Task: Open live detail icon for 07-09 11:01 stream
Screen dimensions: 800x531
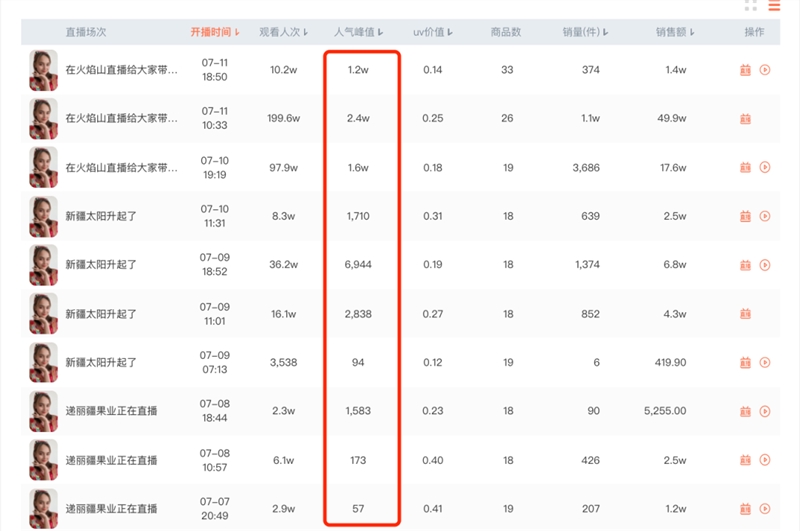Action: click(x=745, y=314)
